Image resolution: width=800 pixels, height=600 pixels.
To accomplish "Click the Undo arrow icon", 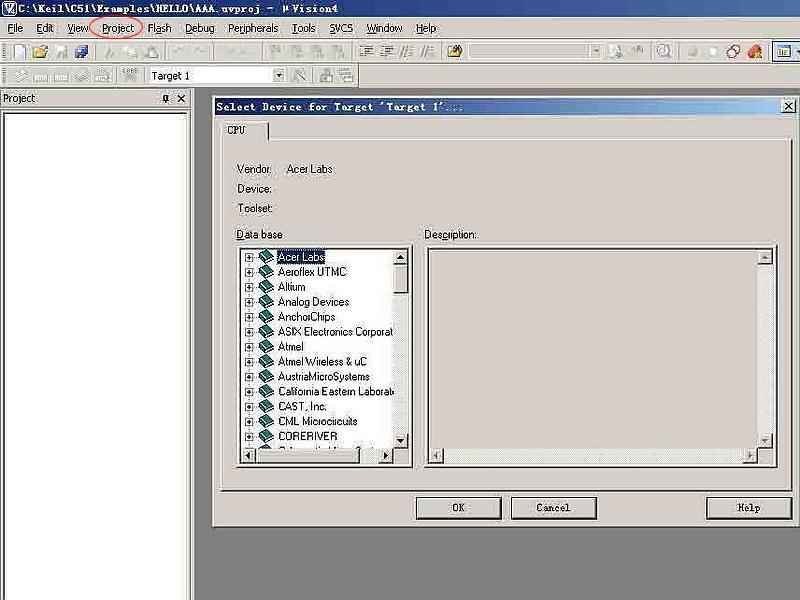I will click(179, 51).
